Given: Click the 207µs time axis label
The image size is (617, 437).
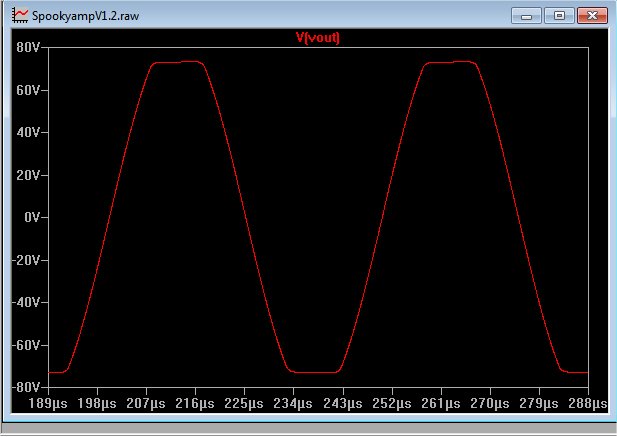Looking at the screenshot, I should (146, 404).
